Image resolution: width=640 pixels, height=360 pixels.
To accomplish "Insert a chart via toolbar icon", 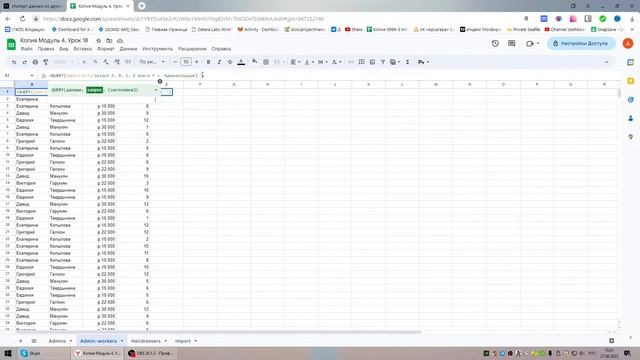I will tap(372, 62).
